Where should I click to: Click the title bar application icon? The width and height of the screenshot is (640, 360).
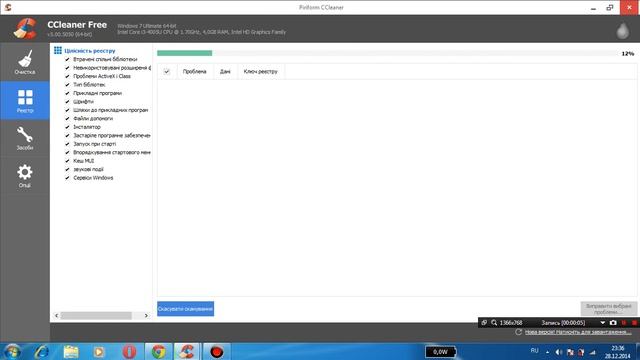pyautogui.click(x=8, y=7)
